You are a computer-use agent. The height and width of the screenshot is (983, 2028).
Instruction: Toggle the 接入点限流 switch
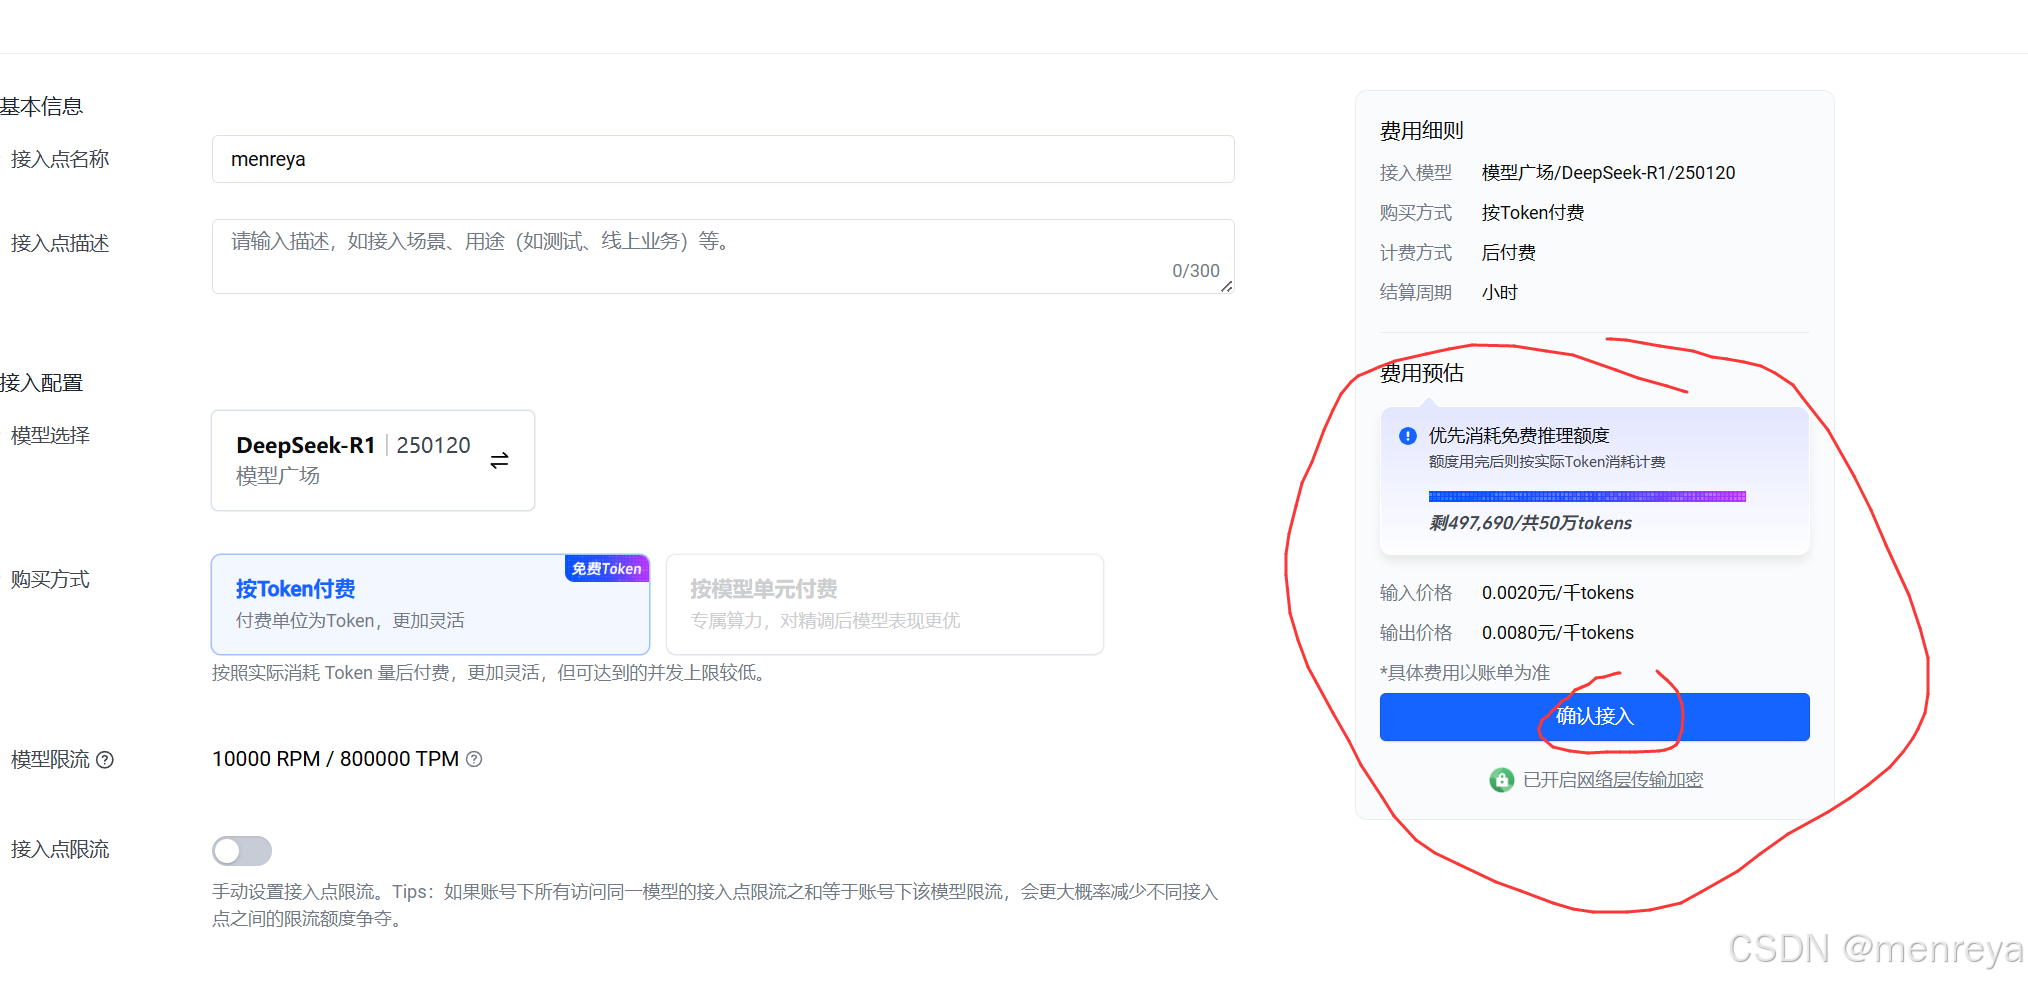[242, 851]
